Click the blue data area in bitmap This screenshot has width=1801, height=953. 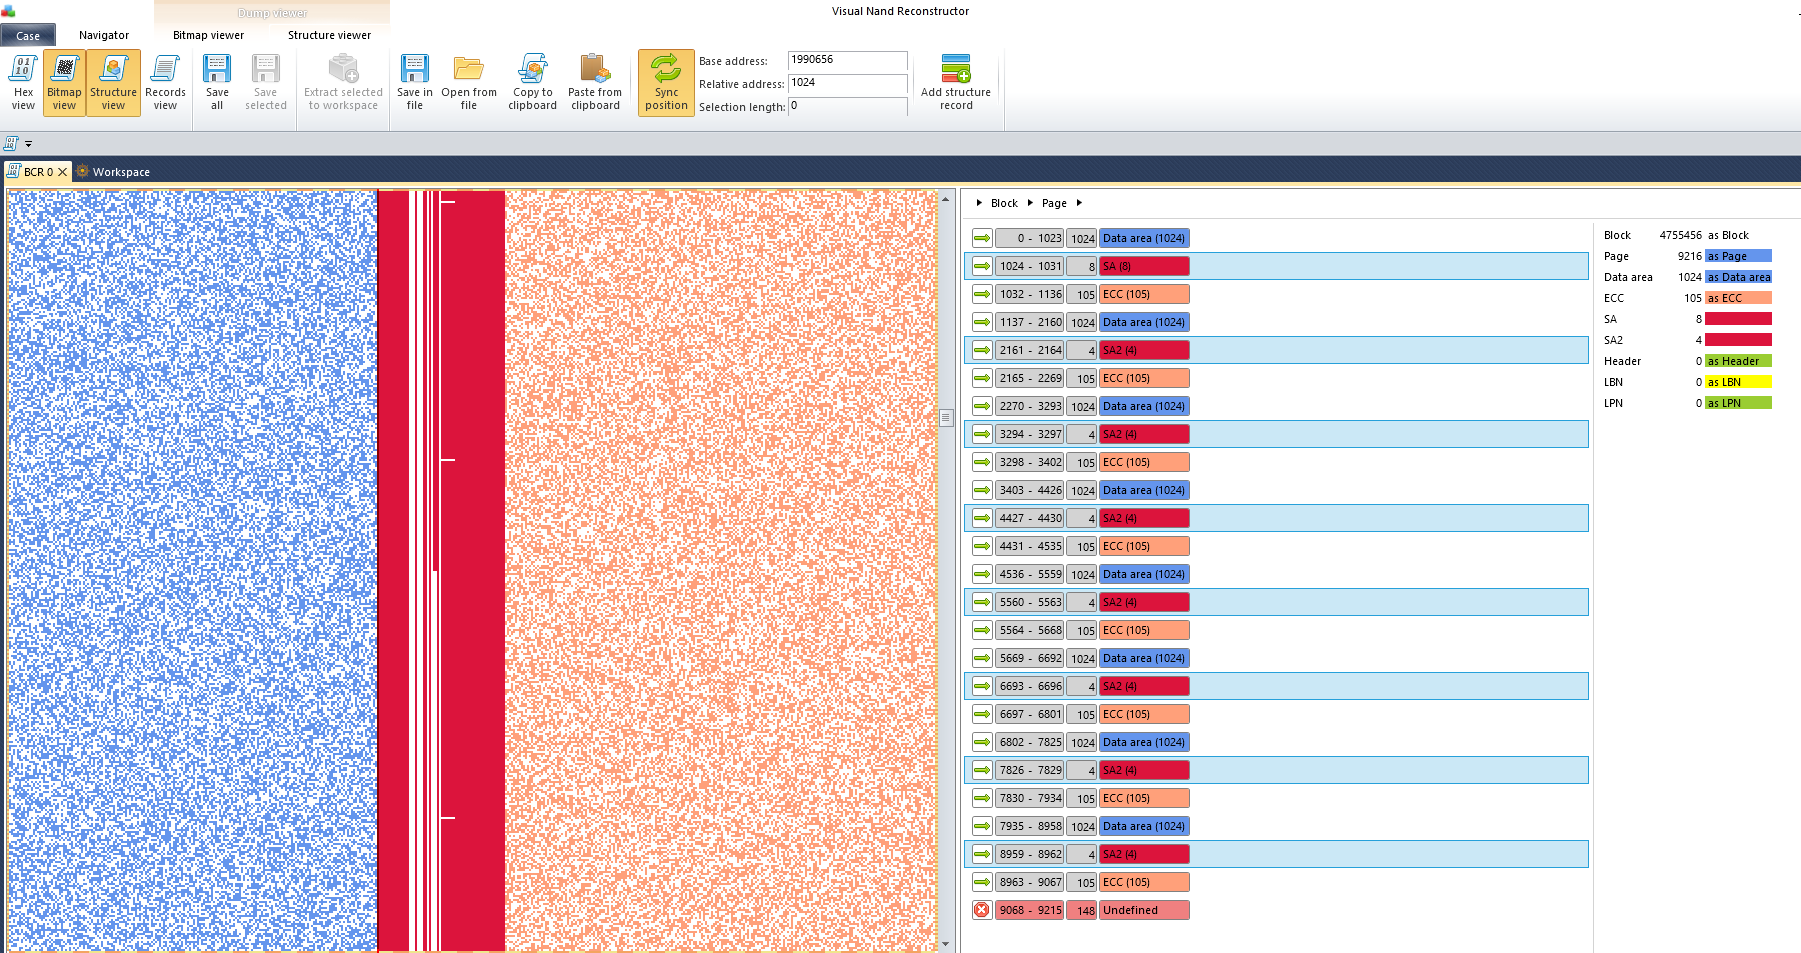click(192, 570)
